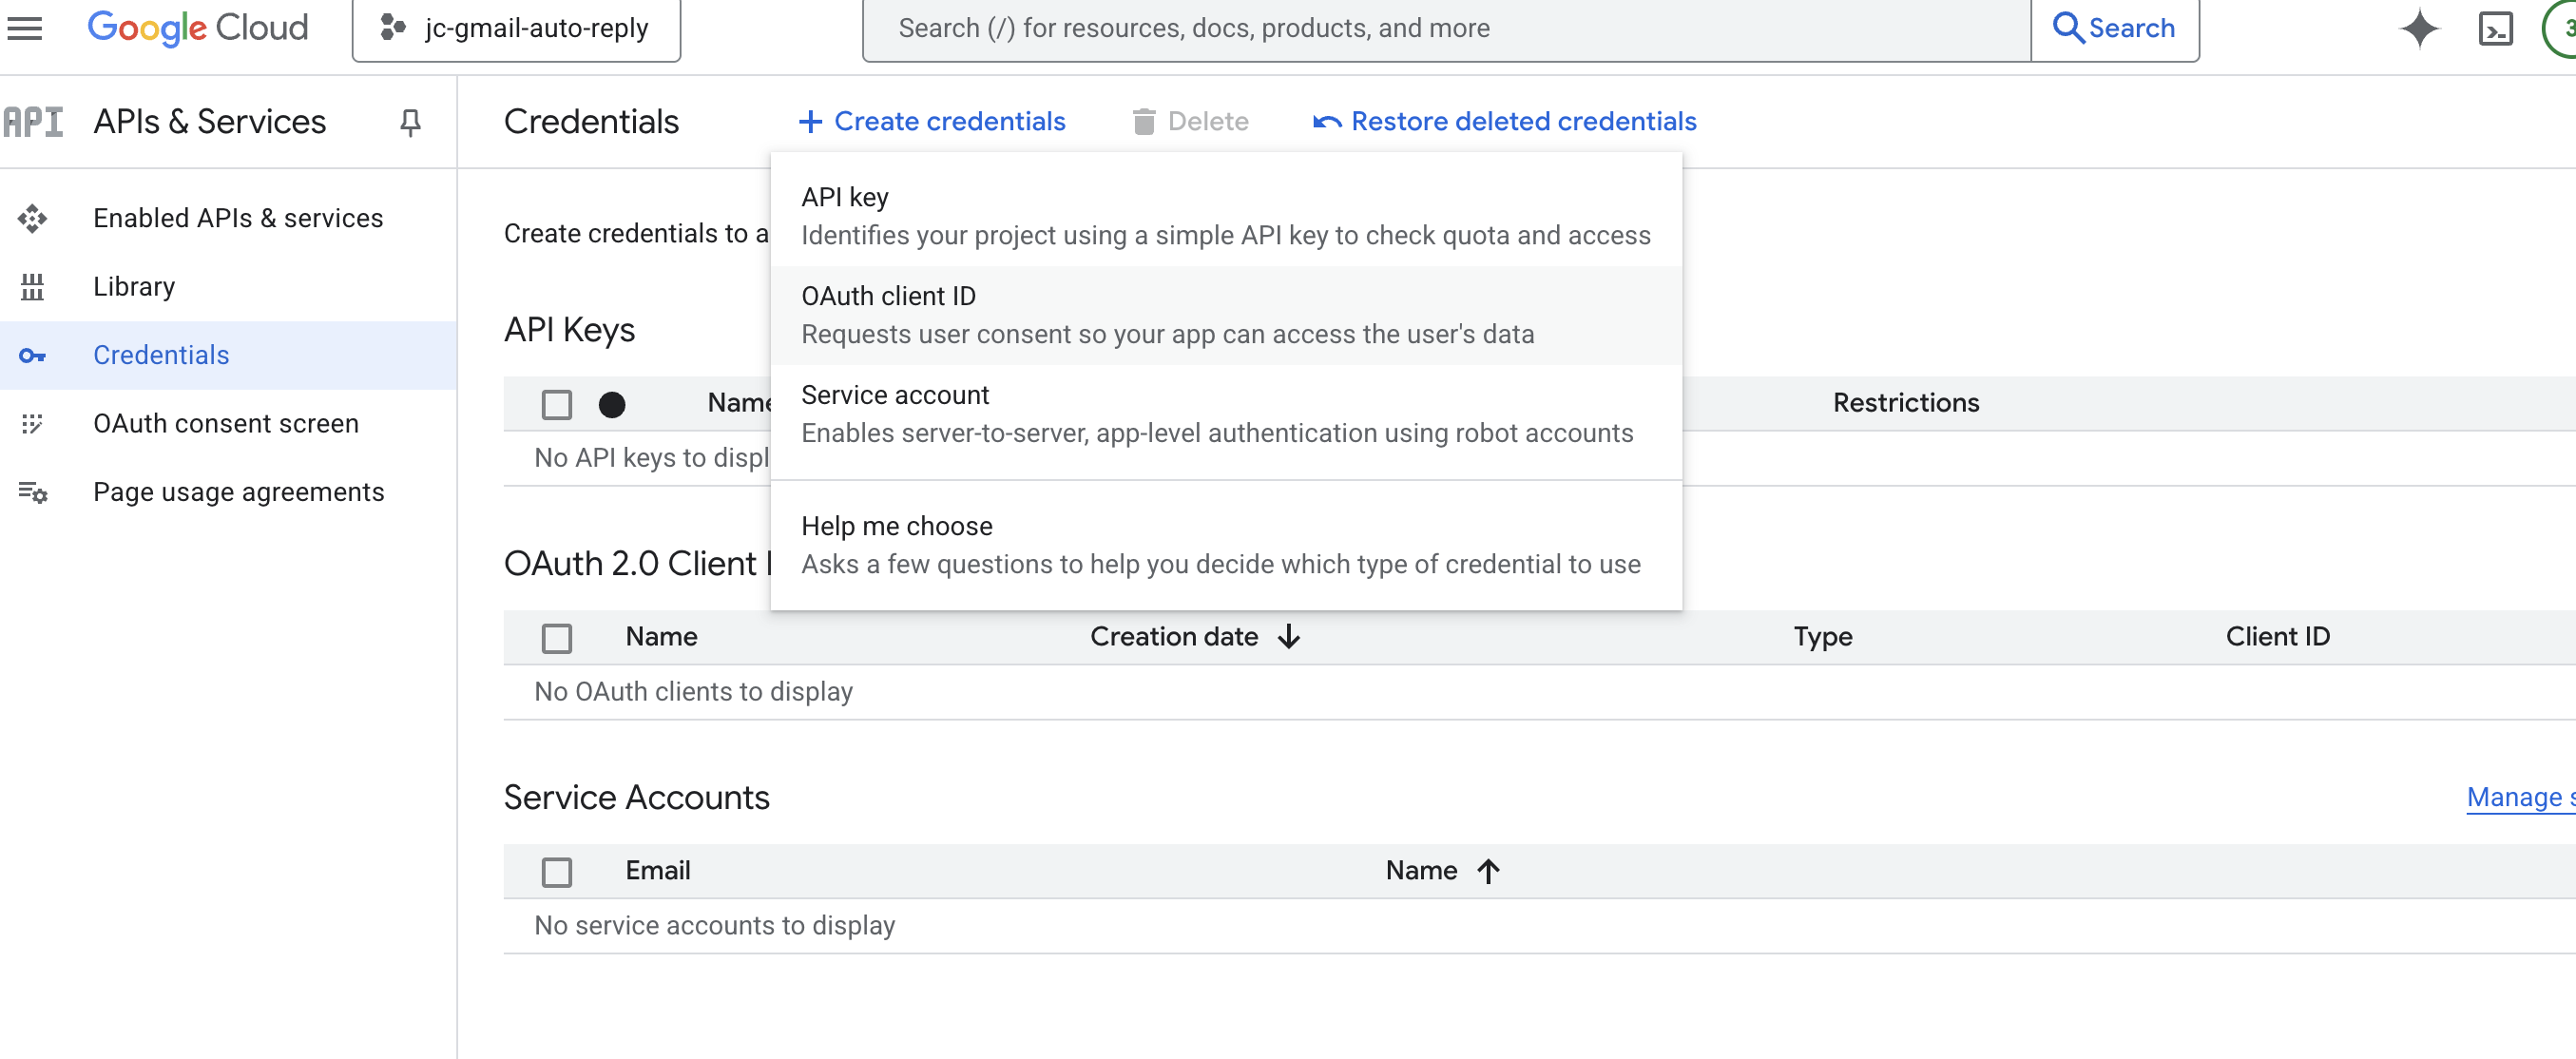The height and width of the screenshot is (1059, 2576).
Task: Click the Page usage agreements icon
Action: (x=32, y=492)
